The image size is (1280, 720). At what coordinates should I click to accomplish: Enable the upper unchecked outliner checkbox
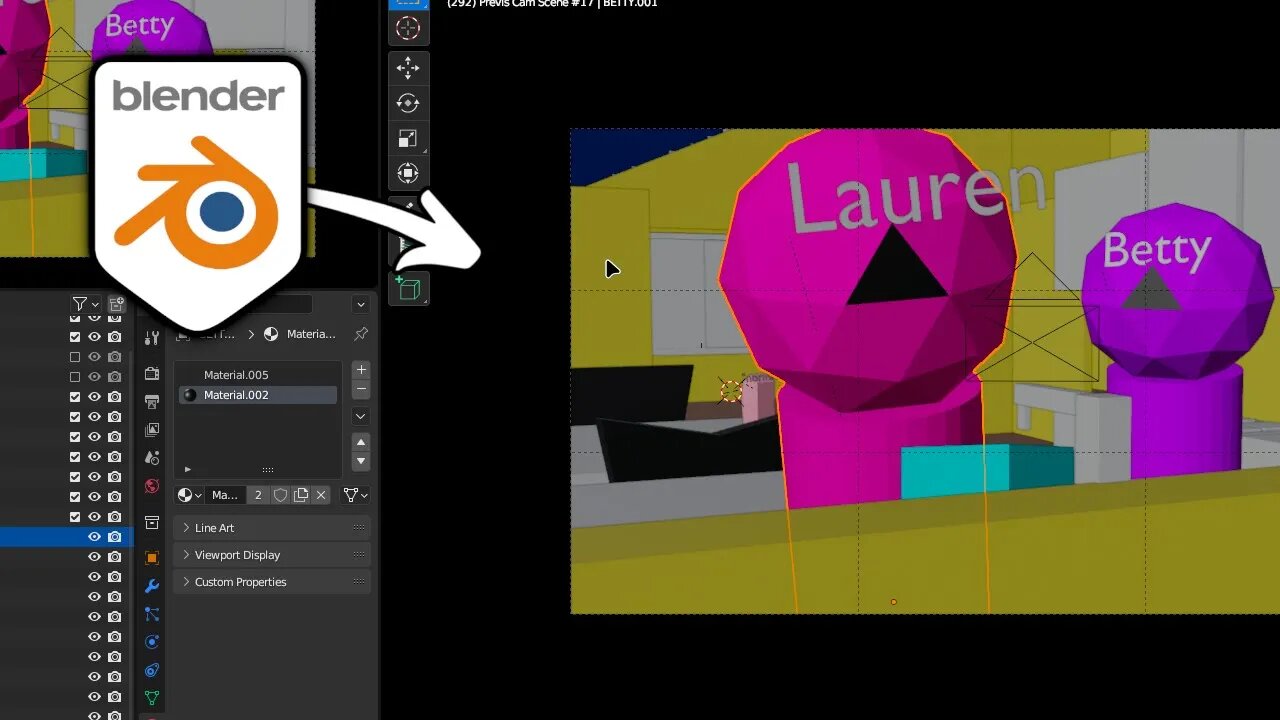(x=75, y=357)
